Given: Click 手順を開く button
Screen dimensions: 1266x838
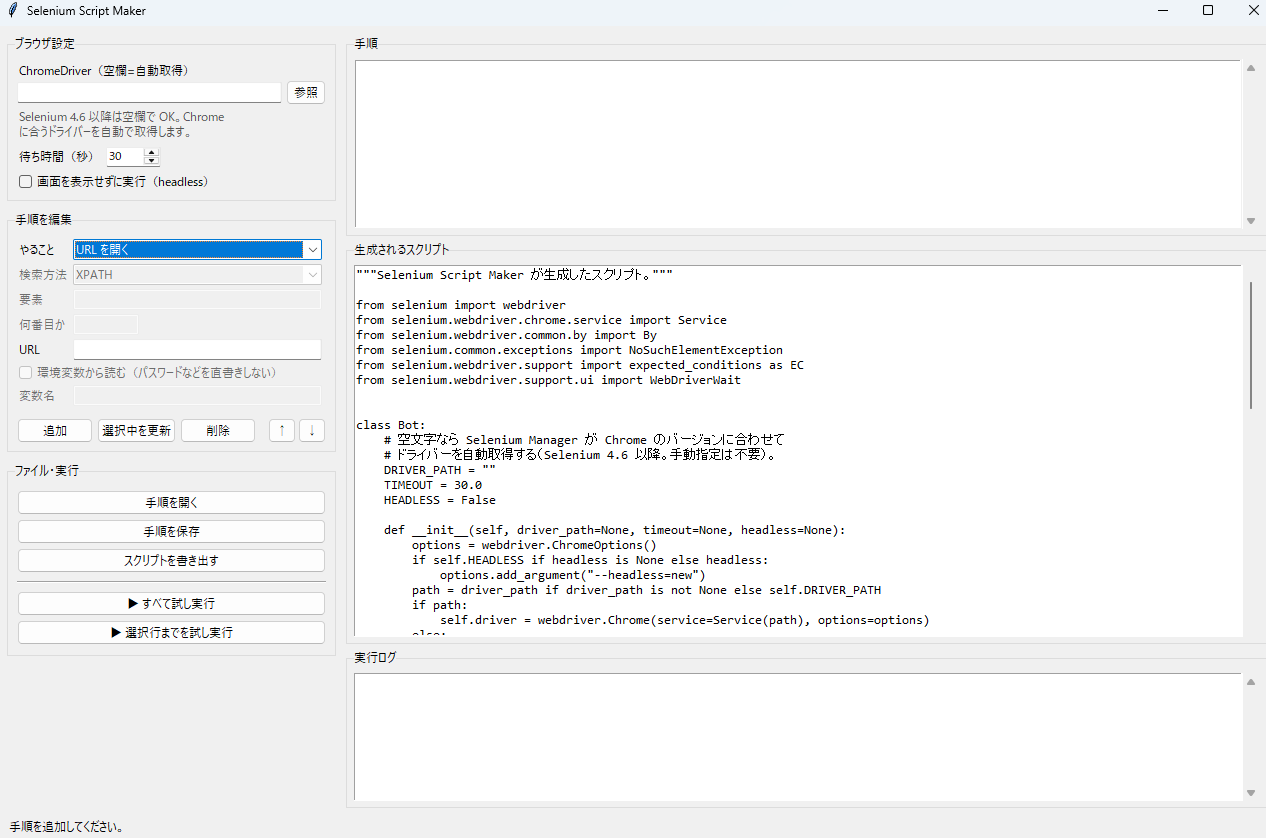Looking at the screenshot, I should [x=171, y=502].
